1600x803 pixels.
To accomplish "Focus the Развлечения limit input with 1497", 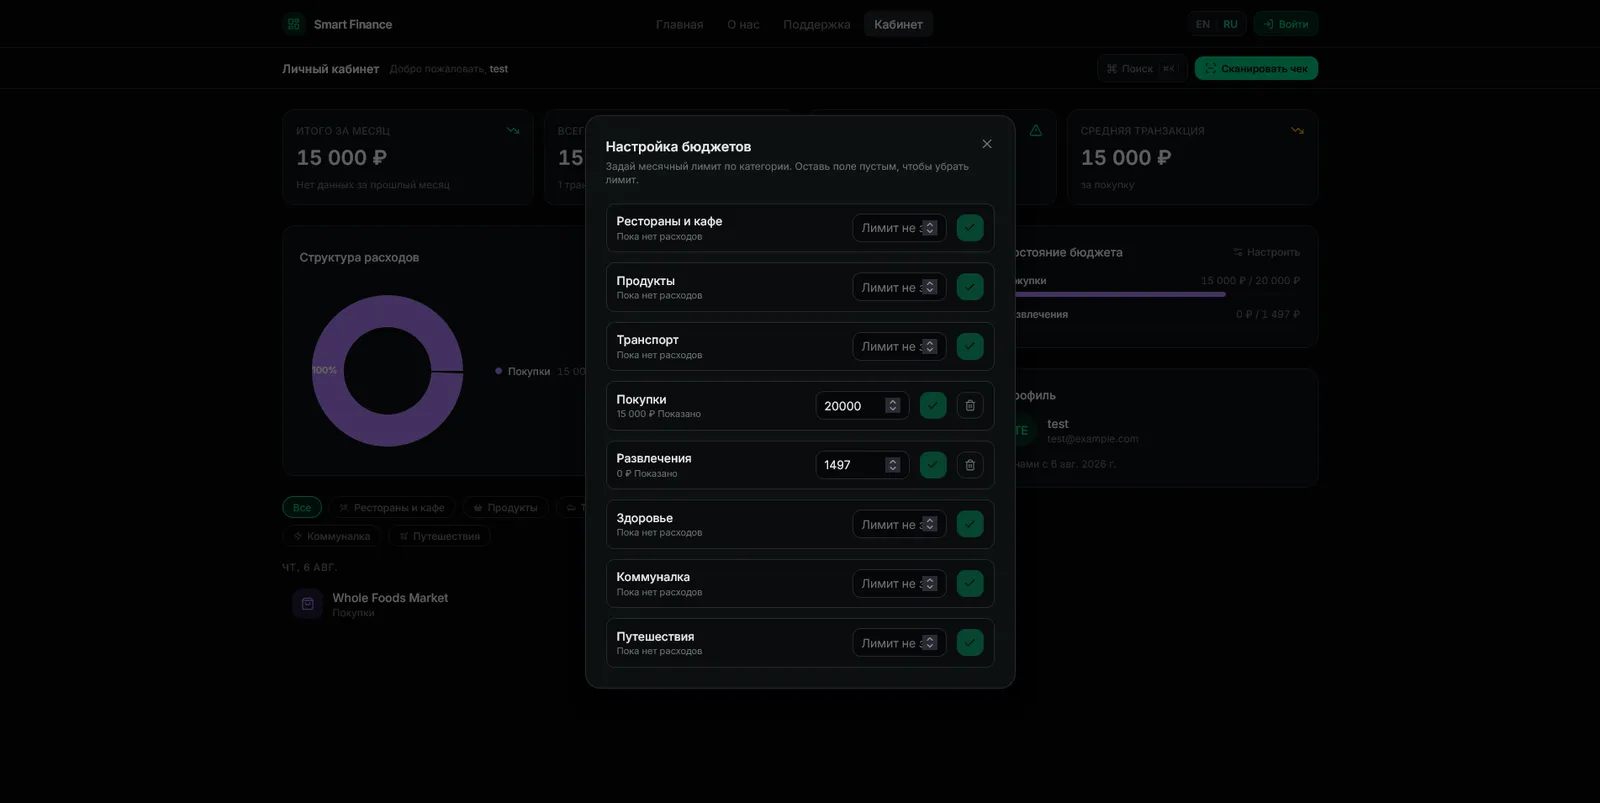I will click(x=862, y=465).
